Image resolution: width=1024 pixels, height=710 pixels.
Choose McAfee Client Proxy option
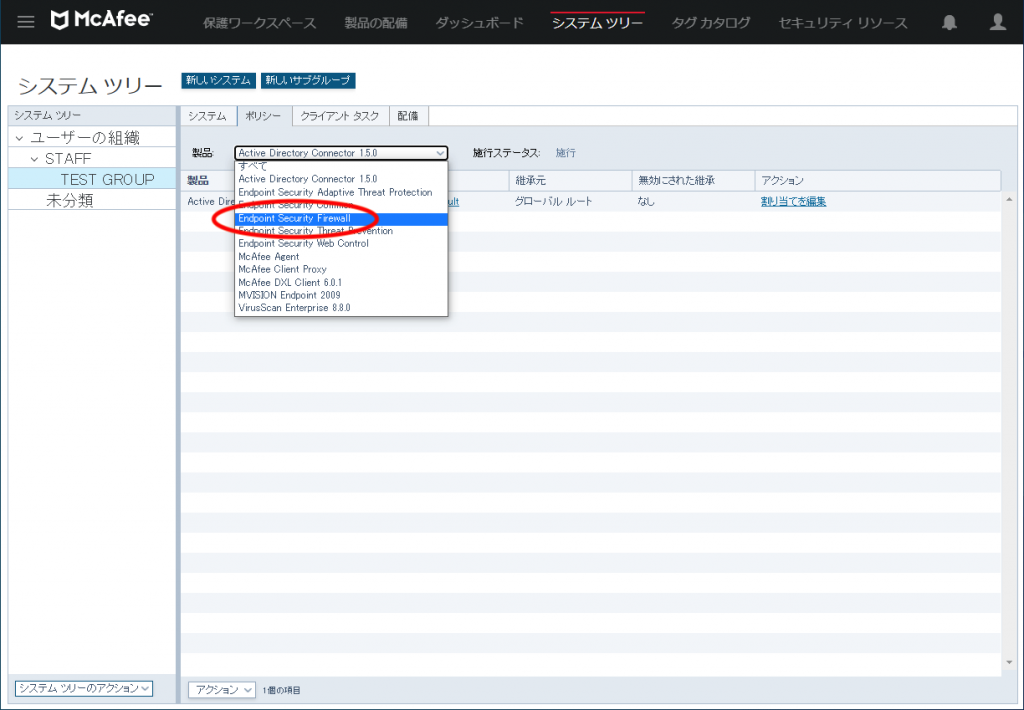tap(341, 269)
